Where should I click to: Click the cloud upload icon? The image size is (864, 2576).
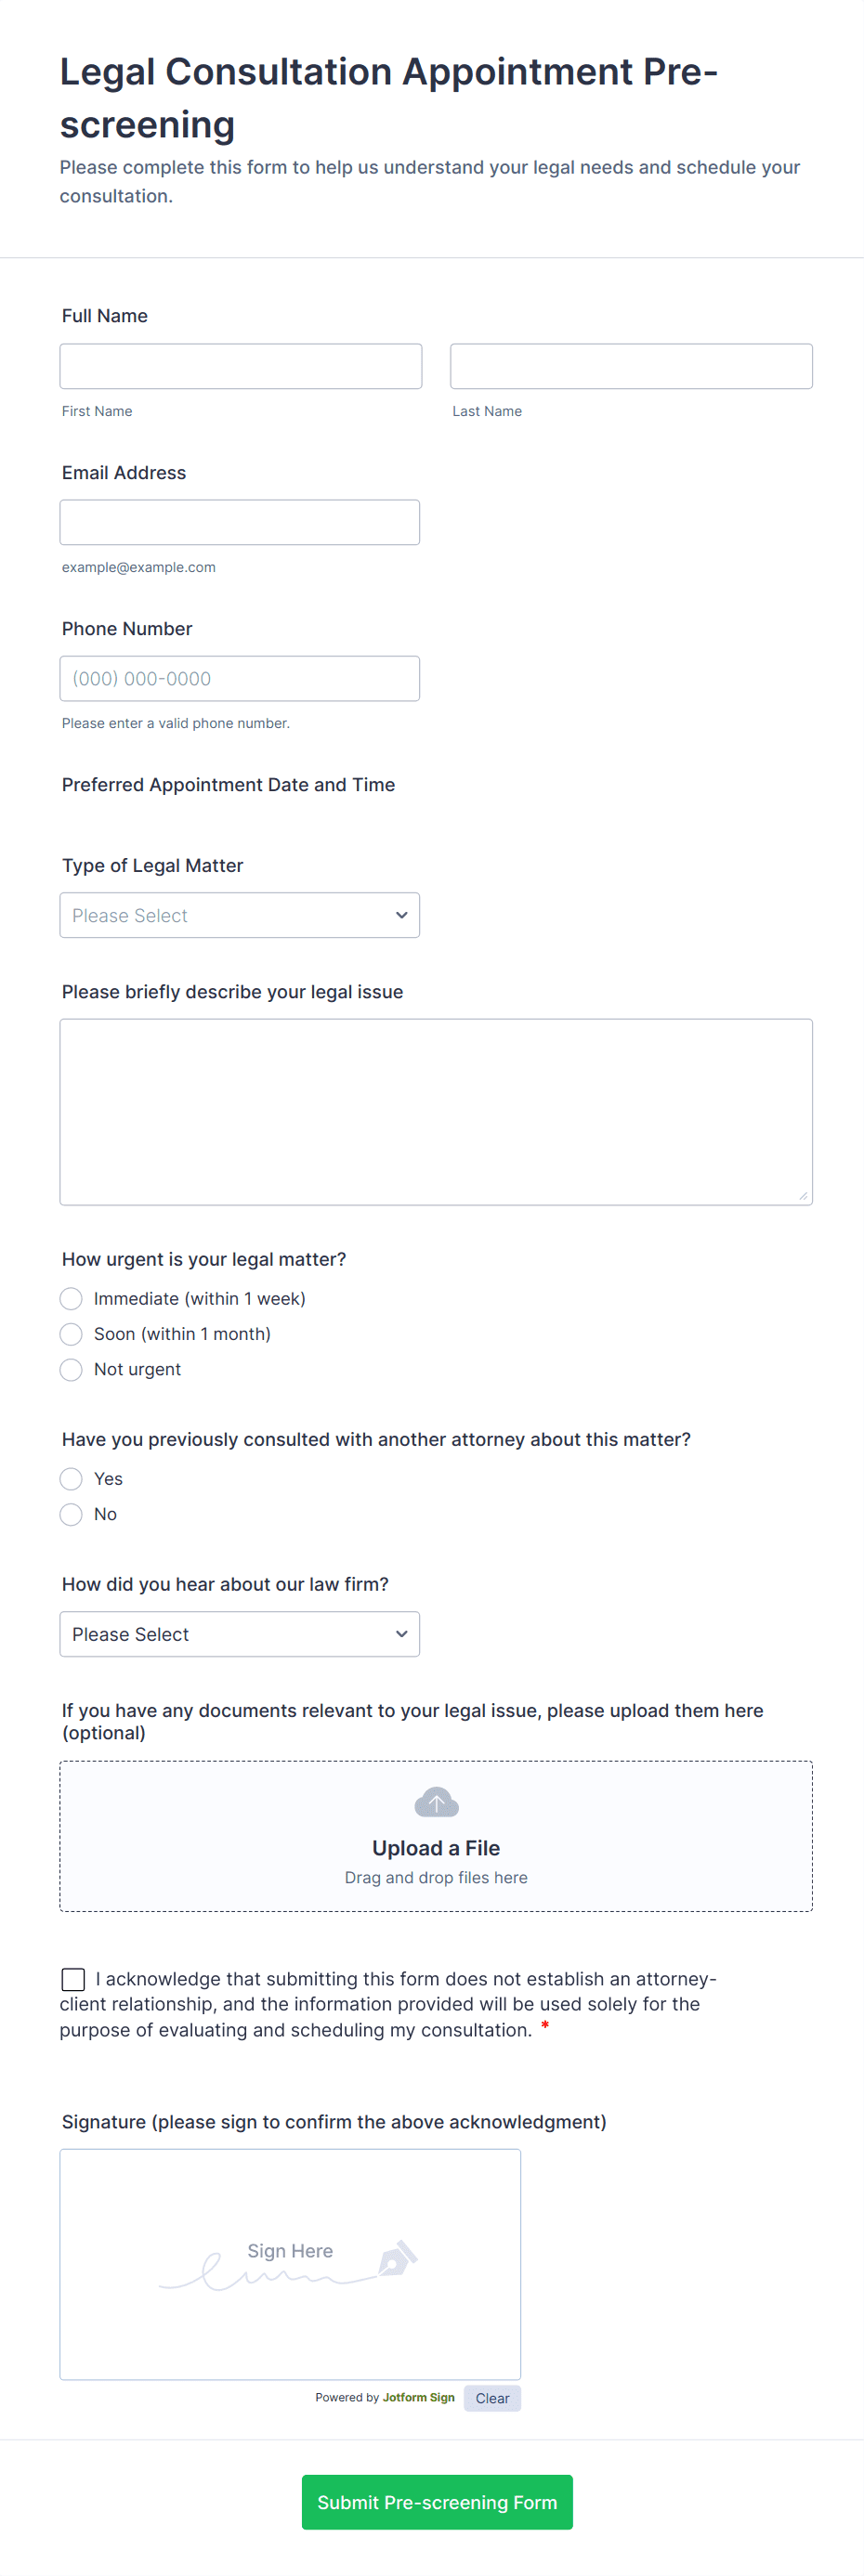coord(436,1802)
